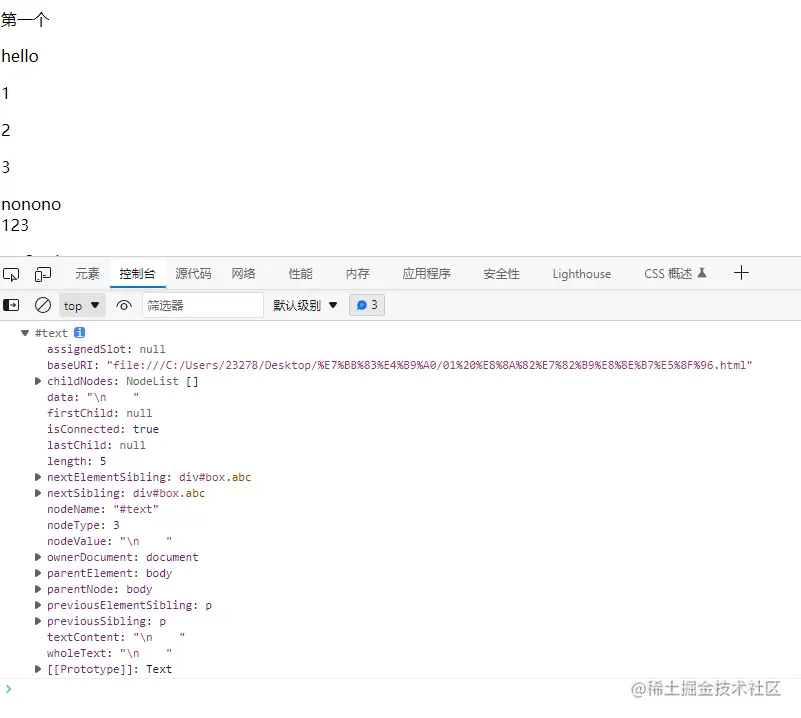
Task: Clear the console with the circle-slash icon
Action: pos(43,305)
